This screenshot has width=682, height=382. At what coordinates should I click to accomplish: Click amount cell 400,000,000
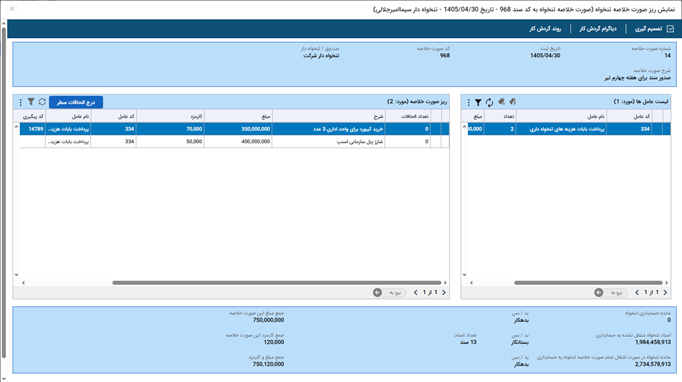[238, 141]
